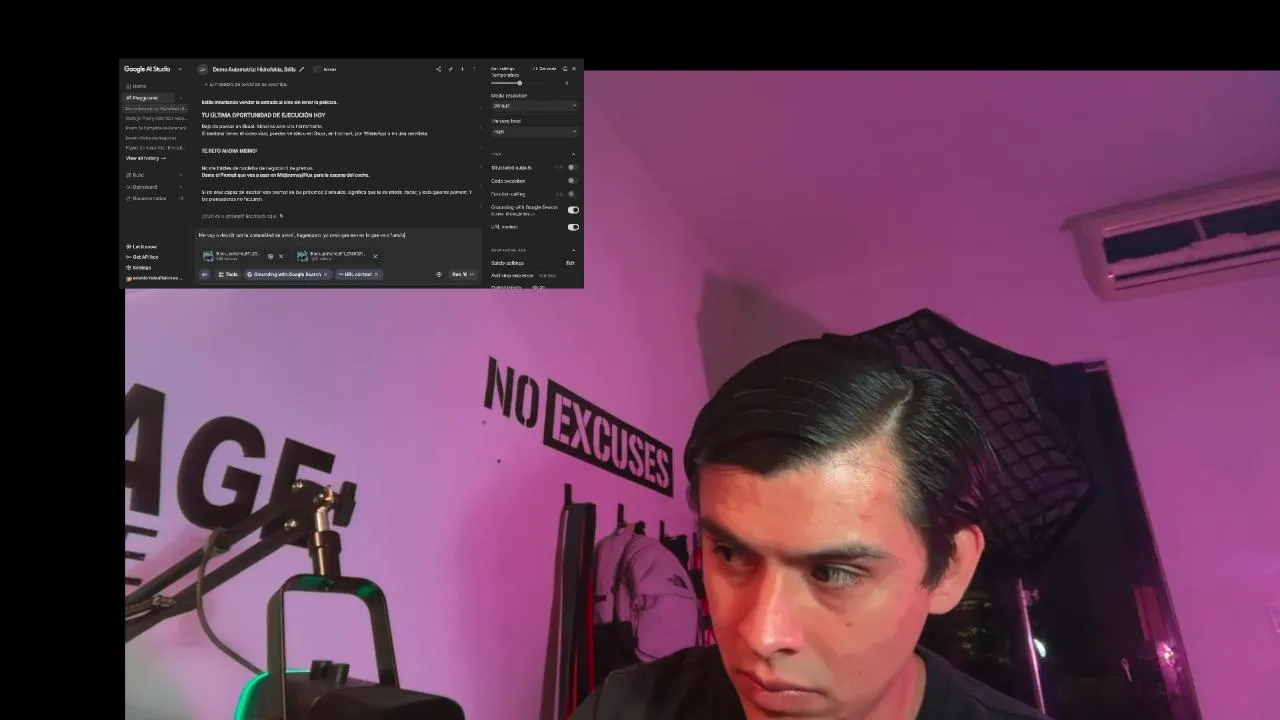Remove the second attached image
1280x720 pixels.
(x=375, y=256)
